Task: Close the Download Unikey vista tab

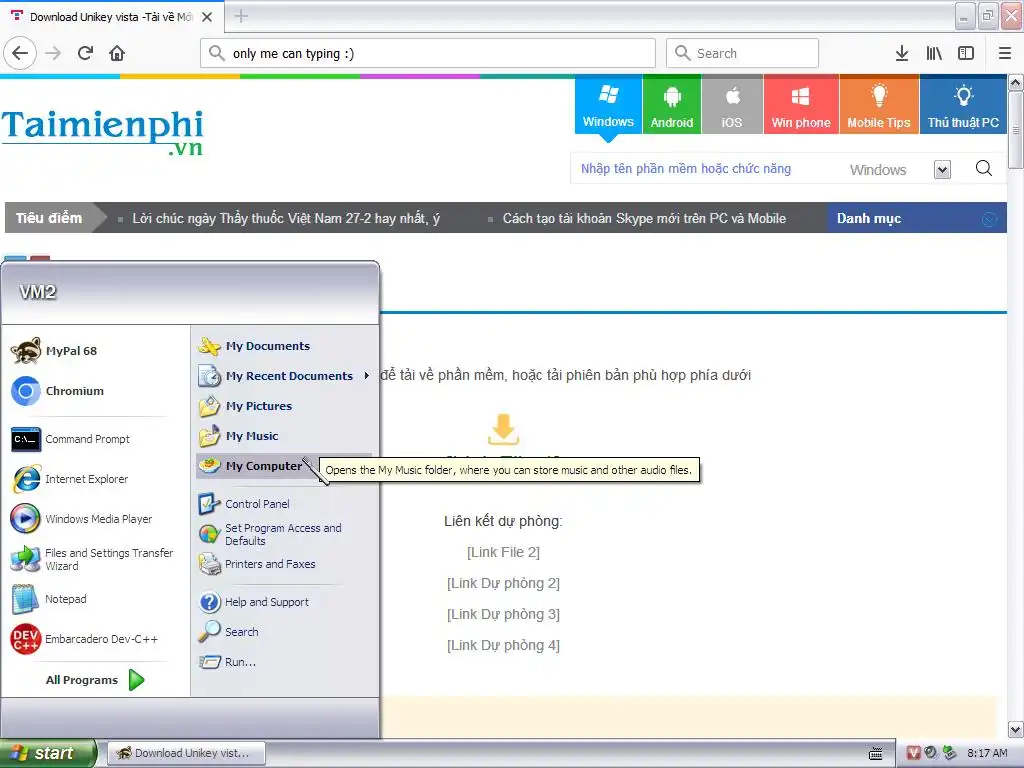Action: (207, 17)
